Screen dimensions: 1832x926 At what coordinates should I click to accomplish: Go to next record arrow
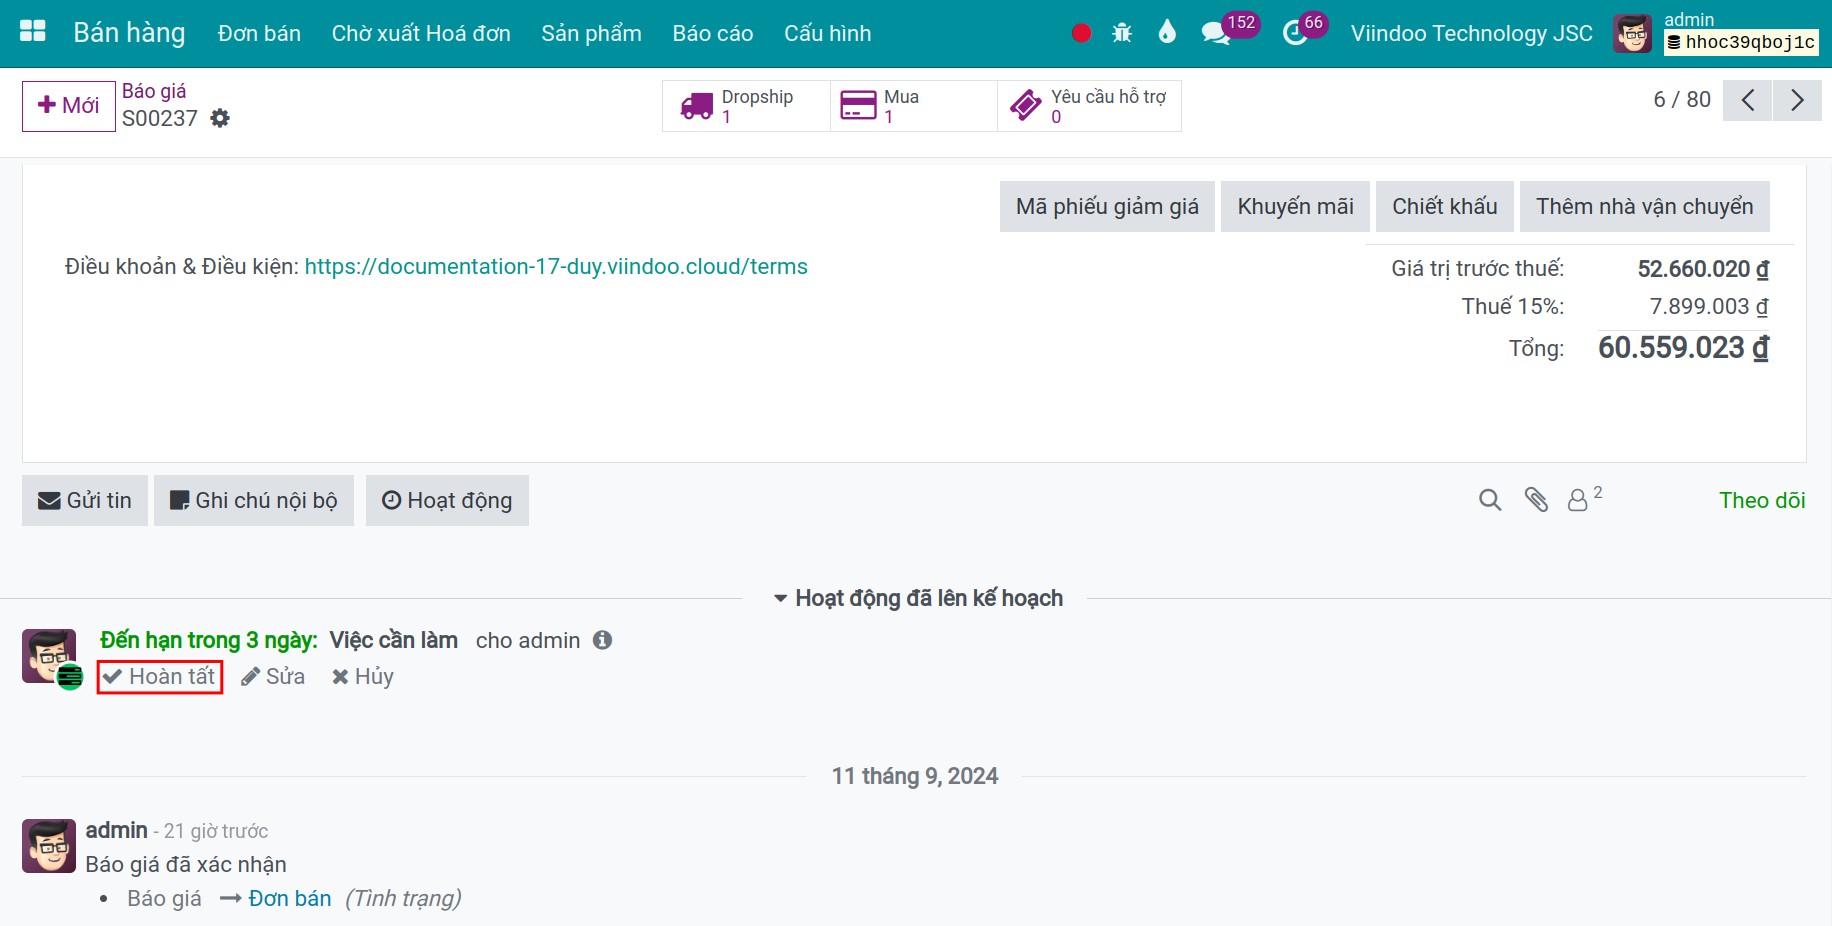click(1797, 100)
